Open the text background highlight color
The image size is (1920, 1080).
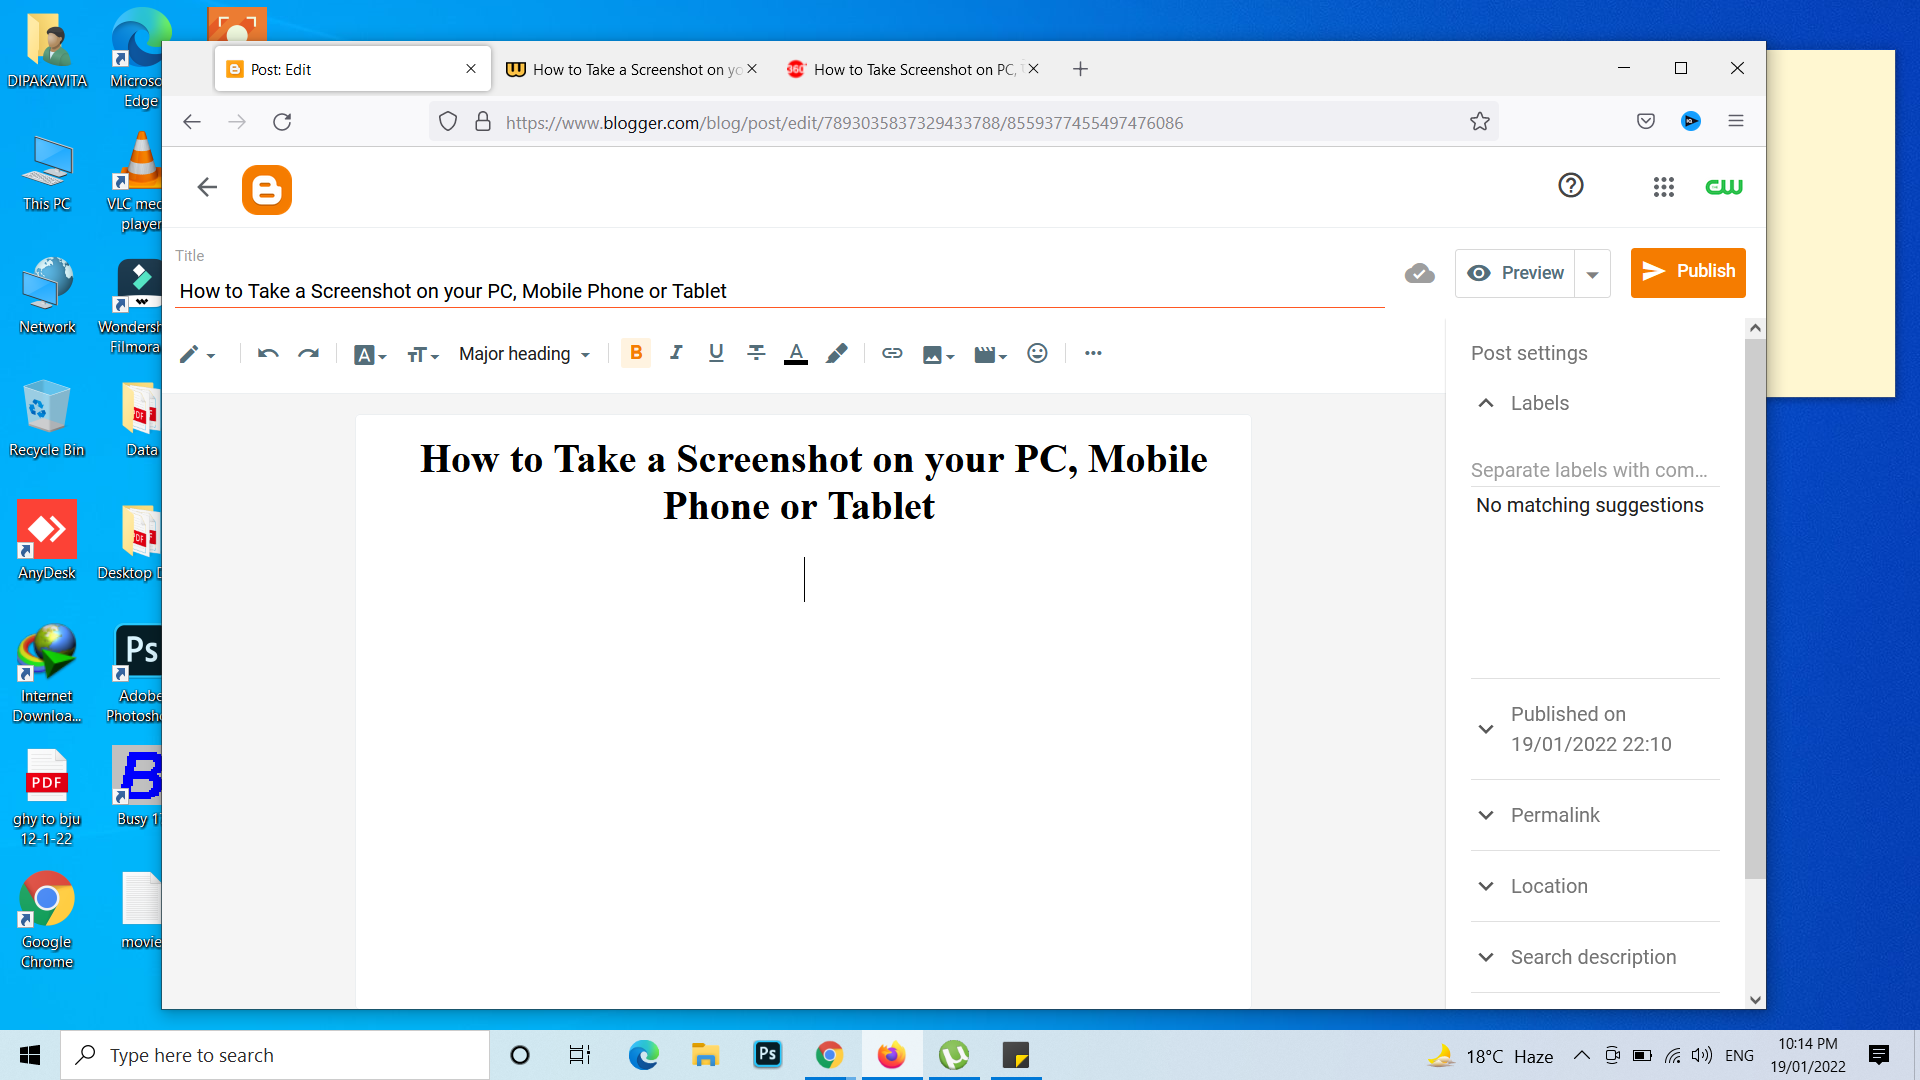tap(836, 353)
